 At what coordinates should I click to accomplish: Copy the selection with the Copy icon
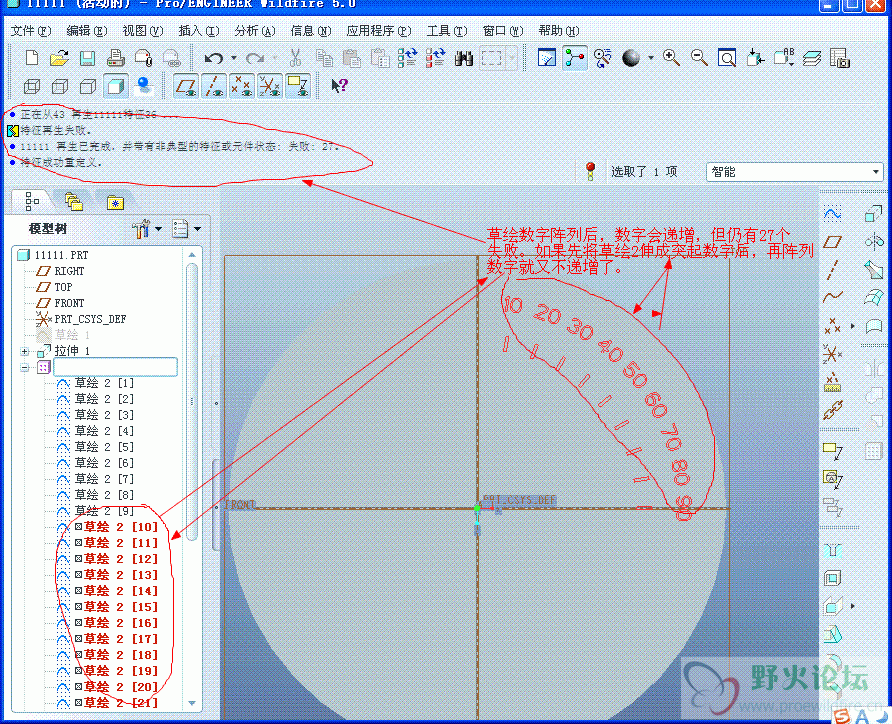pos(324,57)
